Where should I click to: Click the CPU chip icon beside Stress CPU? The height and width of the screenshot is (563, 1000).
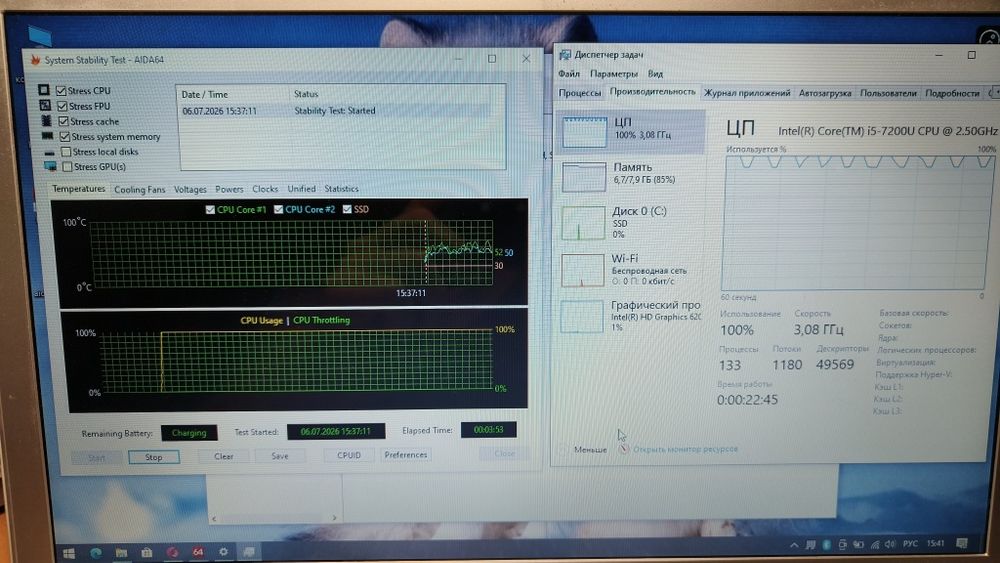[x=44, y=90]
